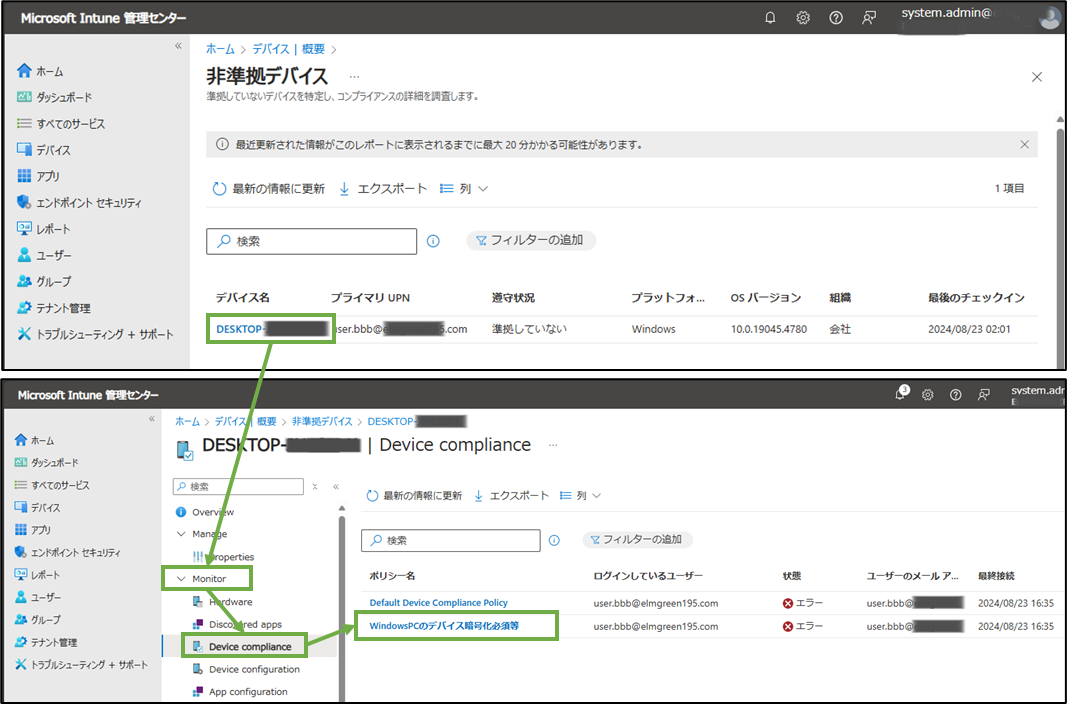Collapse the Manage section
This screenshot has width=1067, height=704.
182,534
